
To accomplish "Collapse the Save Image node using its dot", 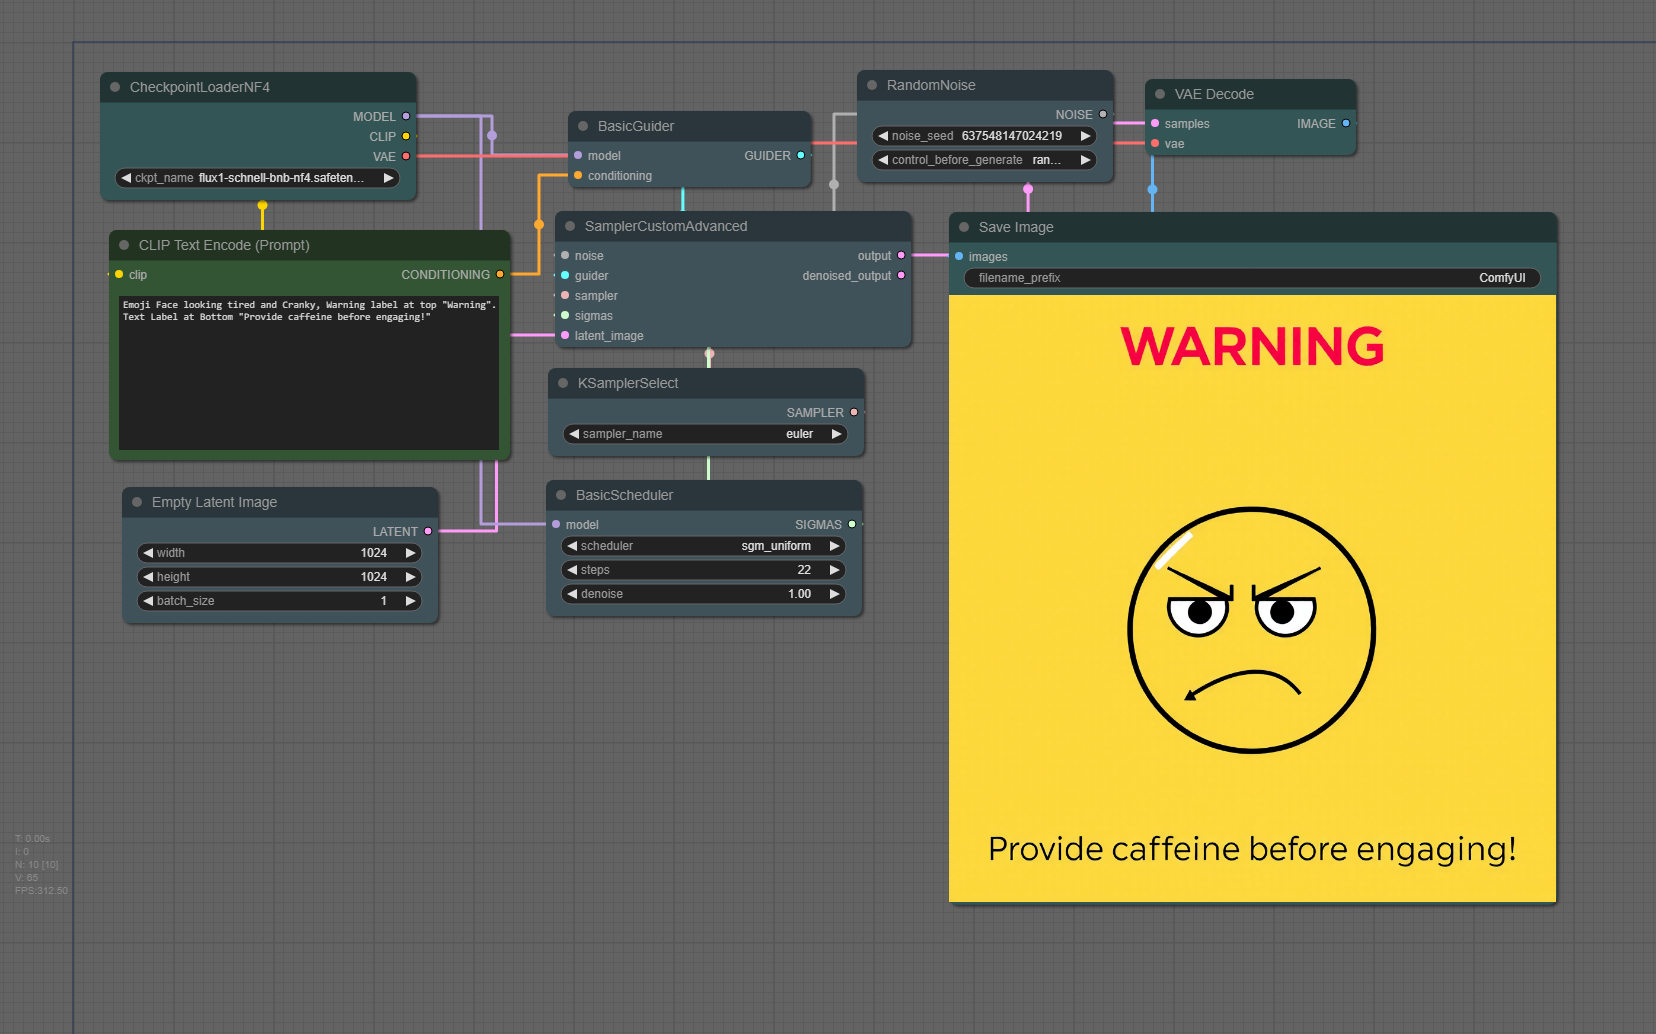I will (964, 227).
